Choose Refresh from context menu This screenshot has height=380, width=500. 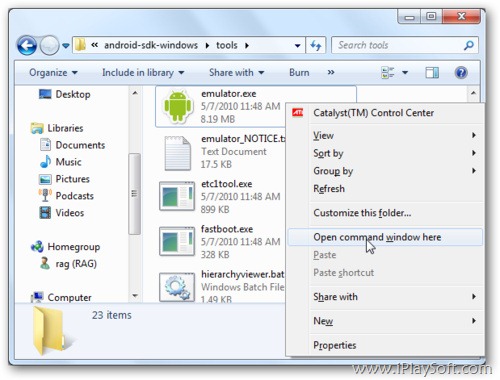386,189
